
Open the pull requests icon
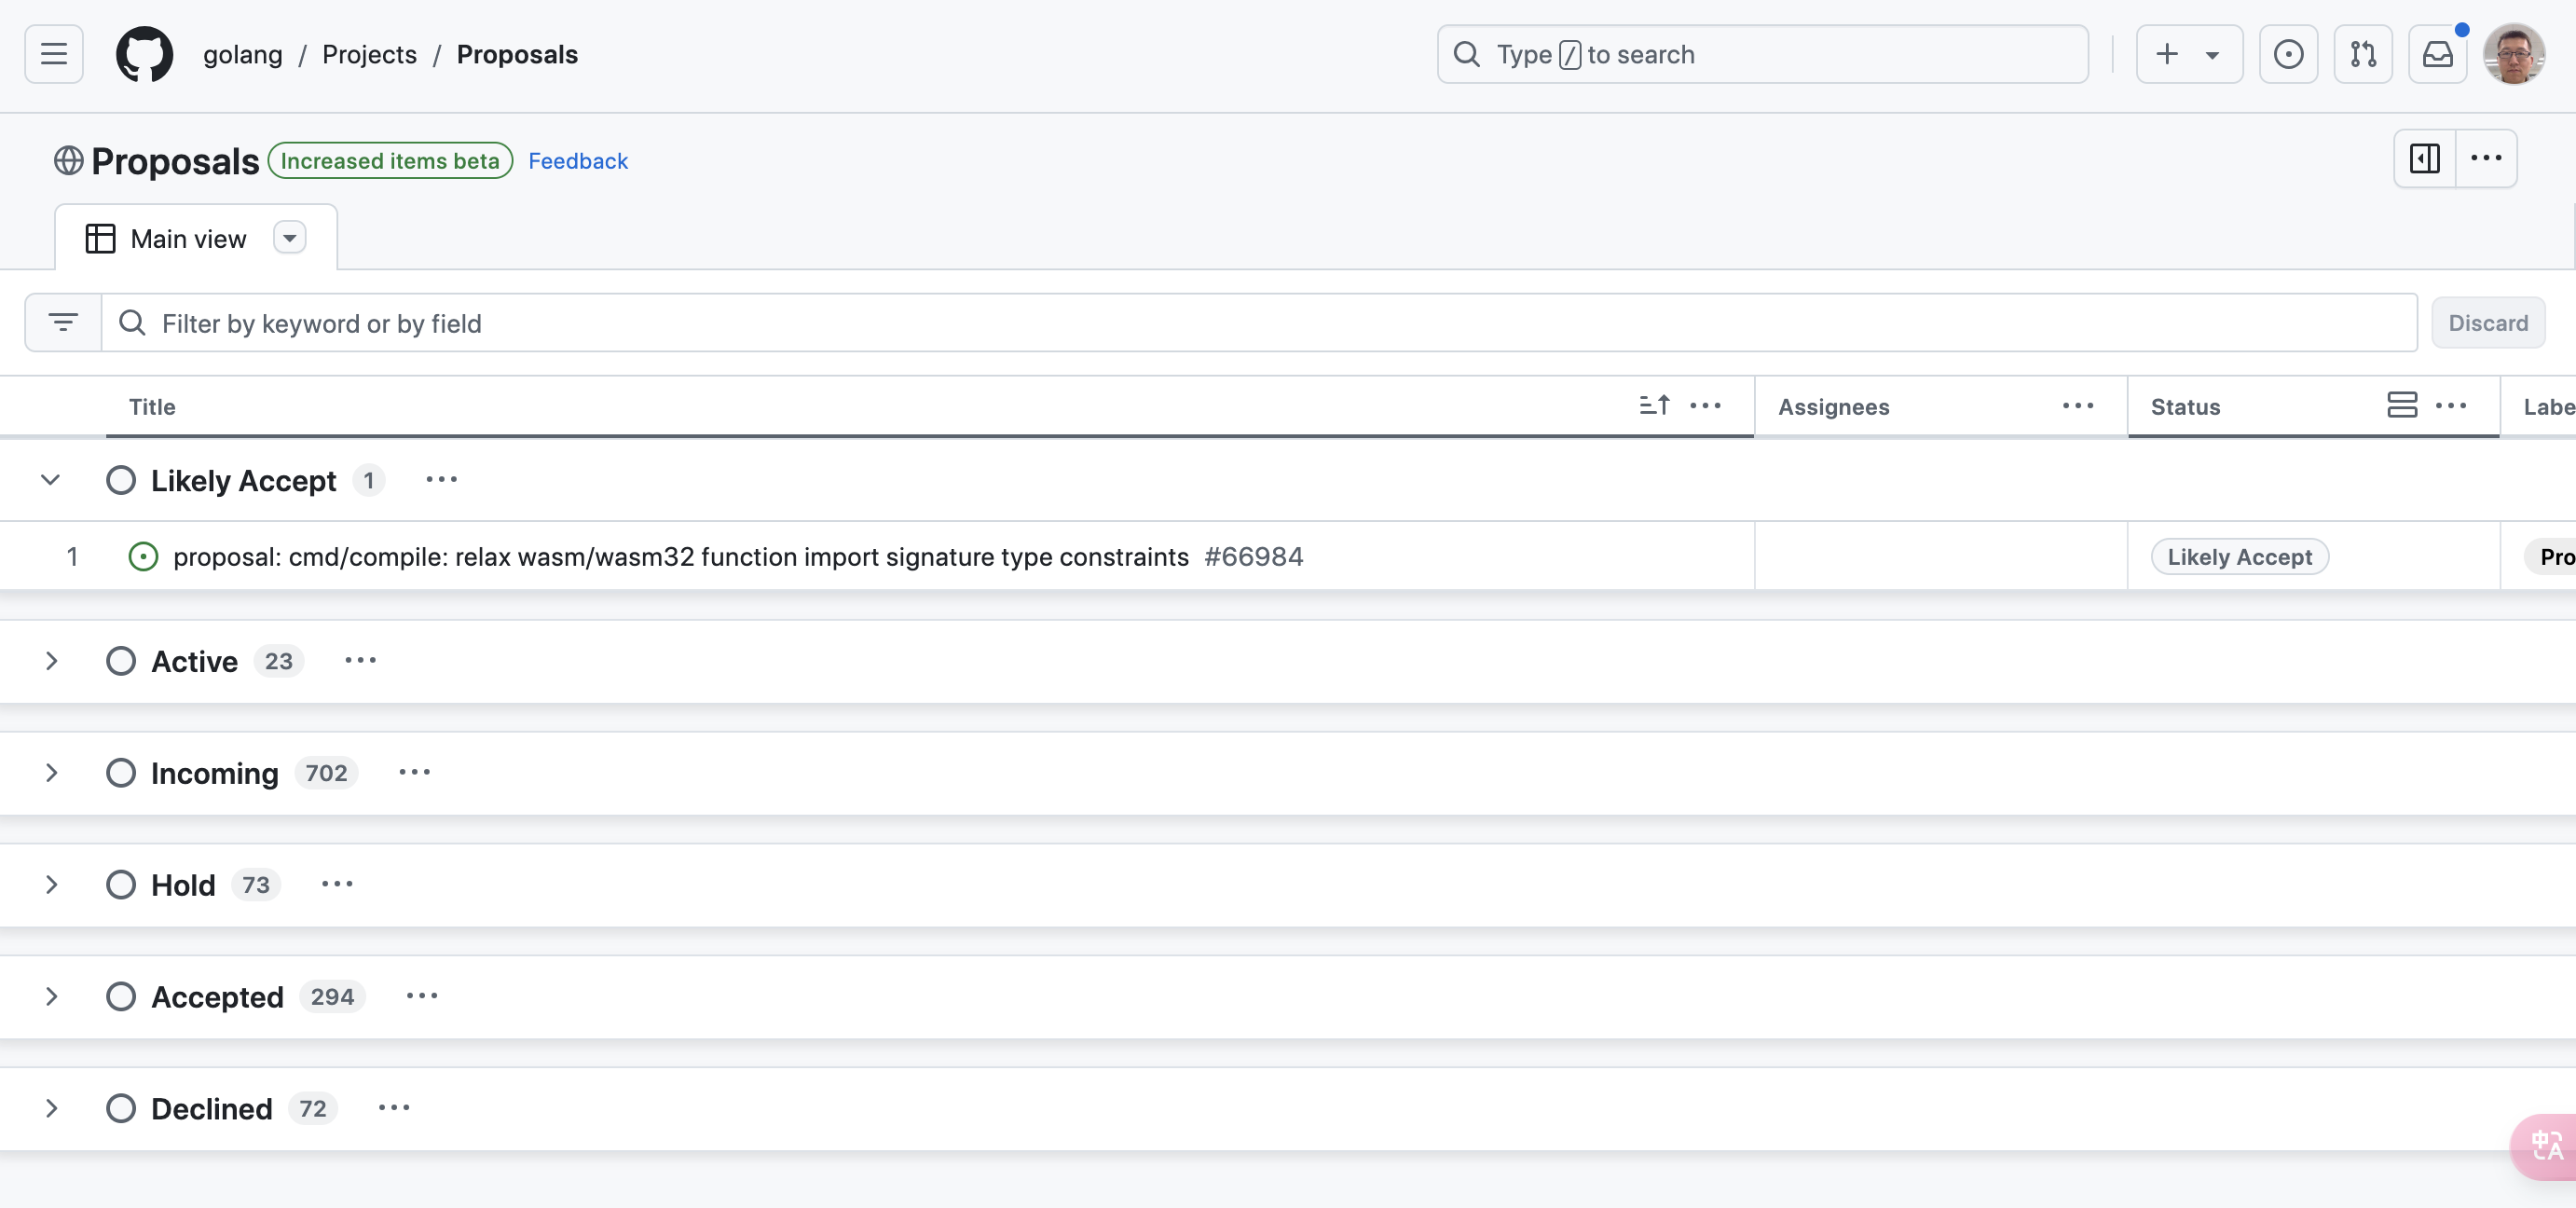2363,54
